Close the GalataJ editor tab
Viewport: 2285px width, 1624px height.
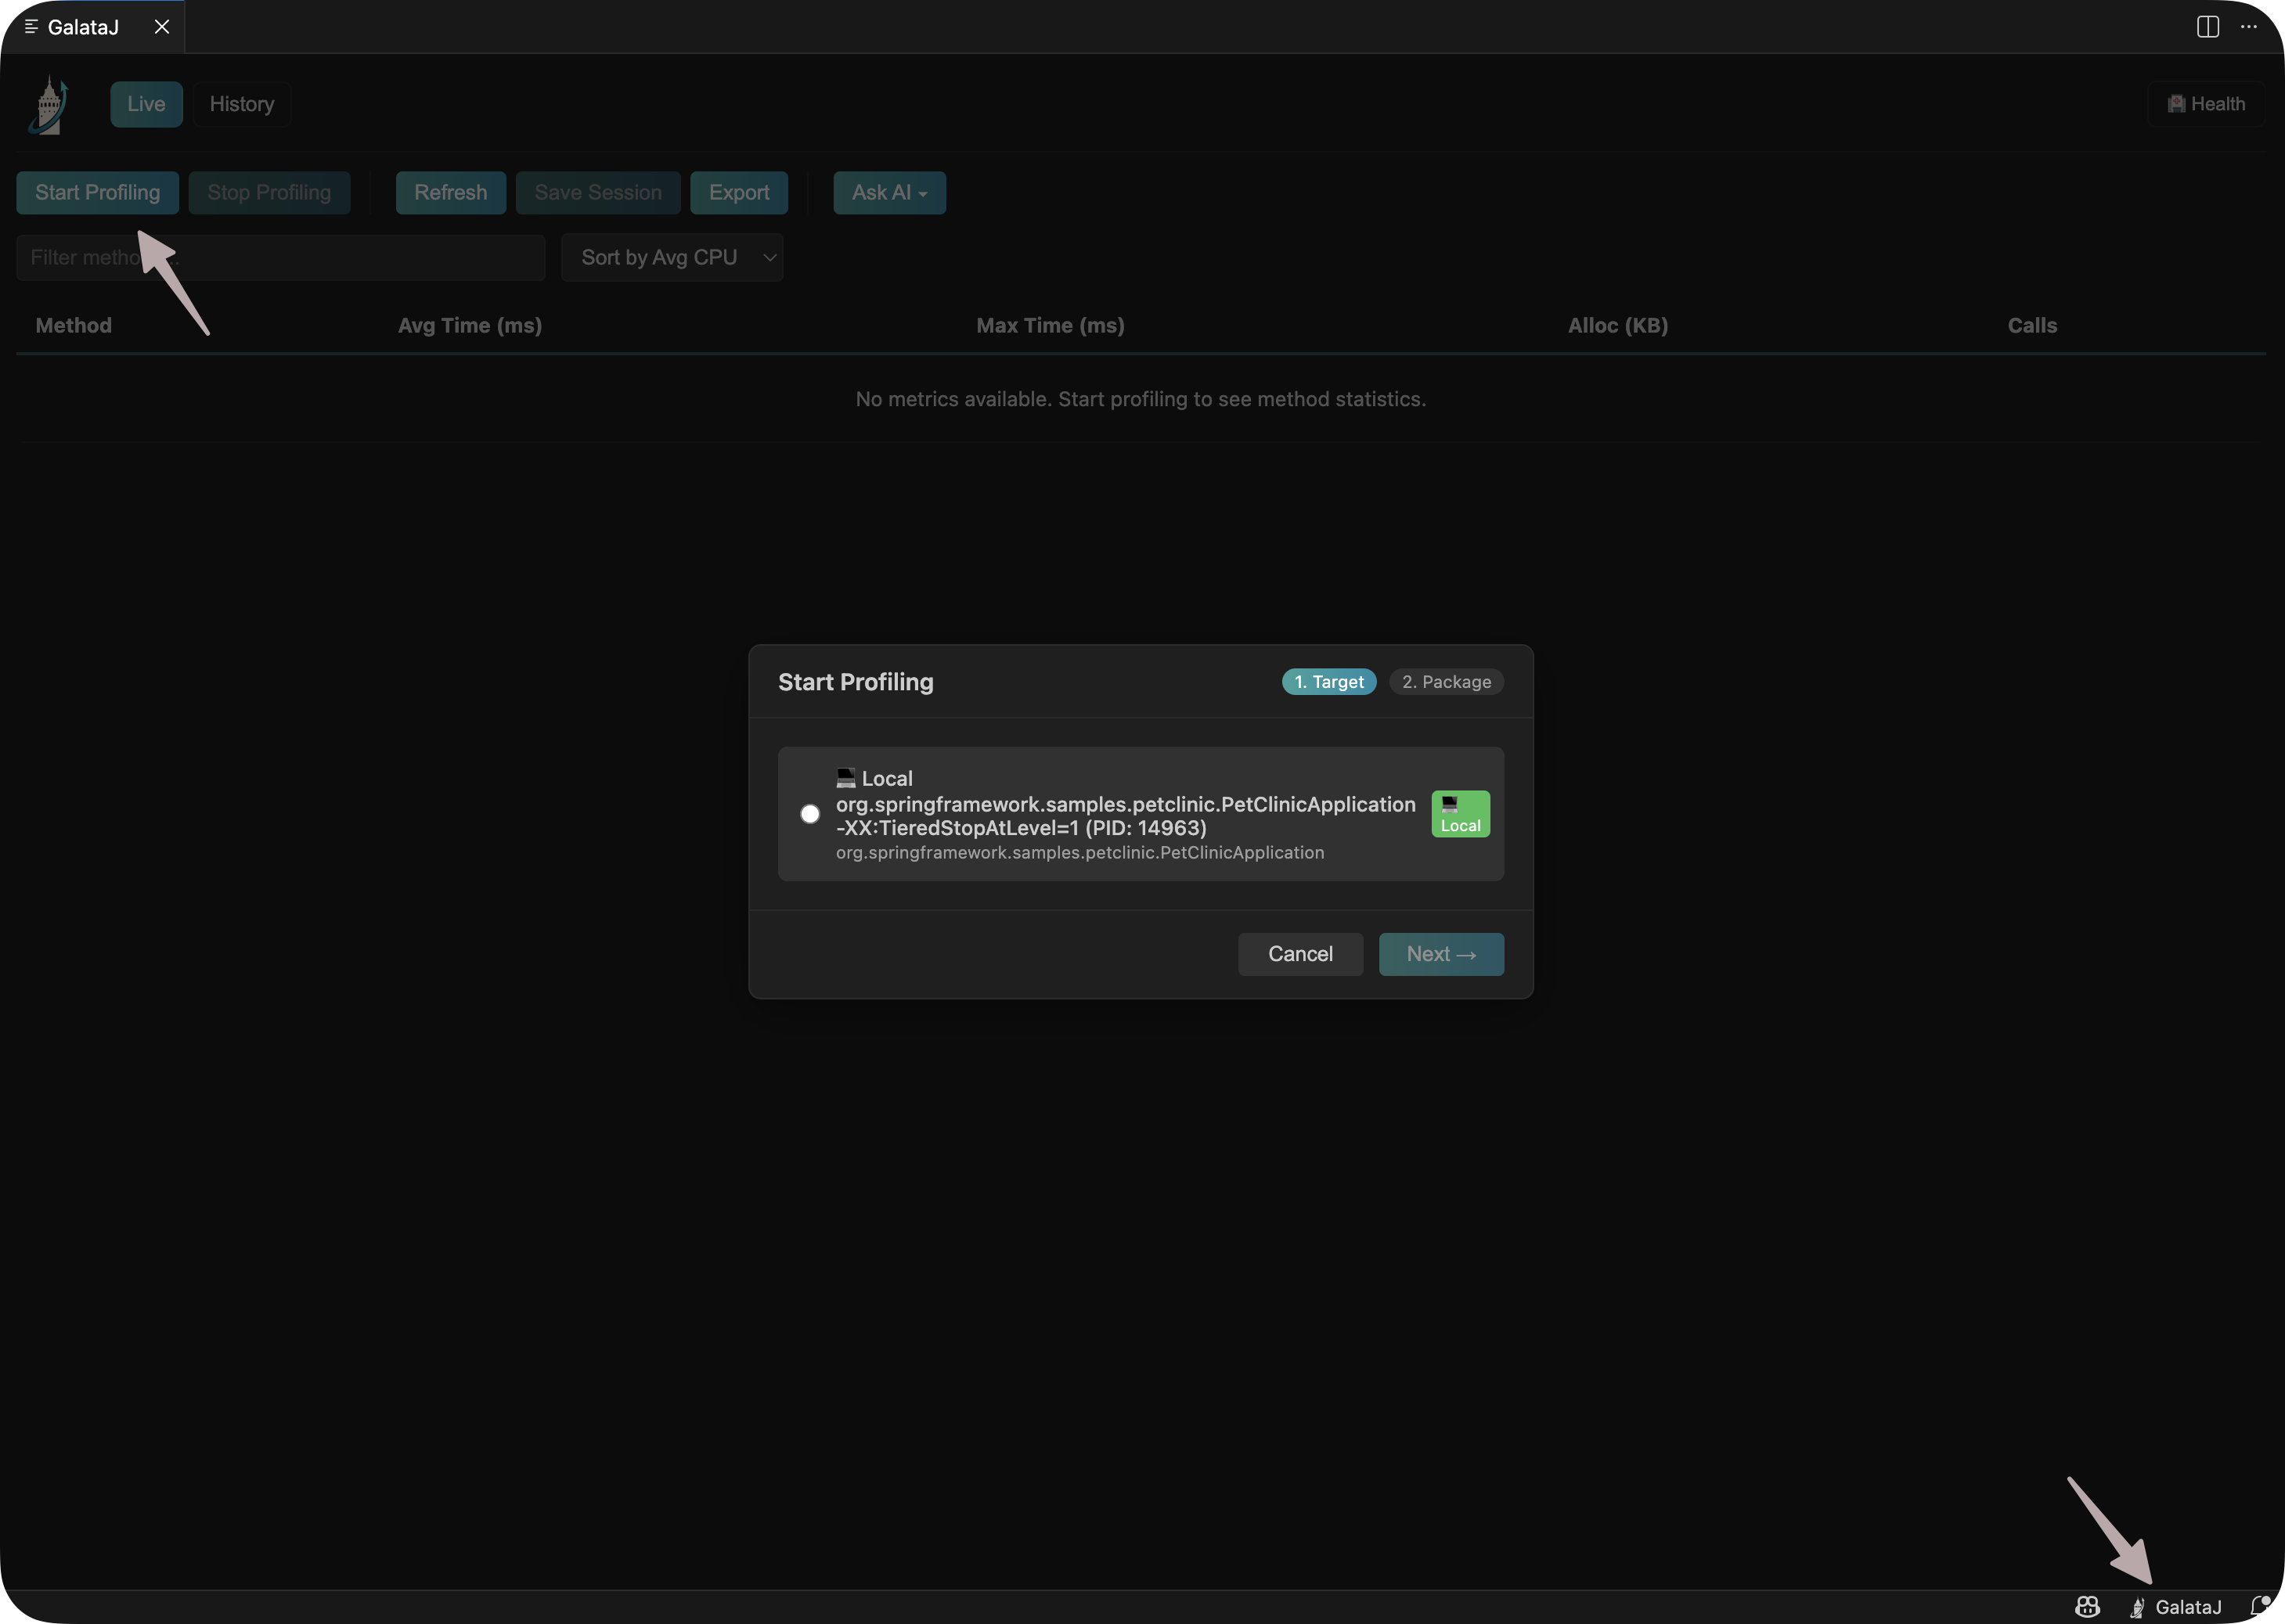[x=162, y=27]
